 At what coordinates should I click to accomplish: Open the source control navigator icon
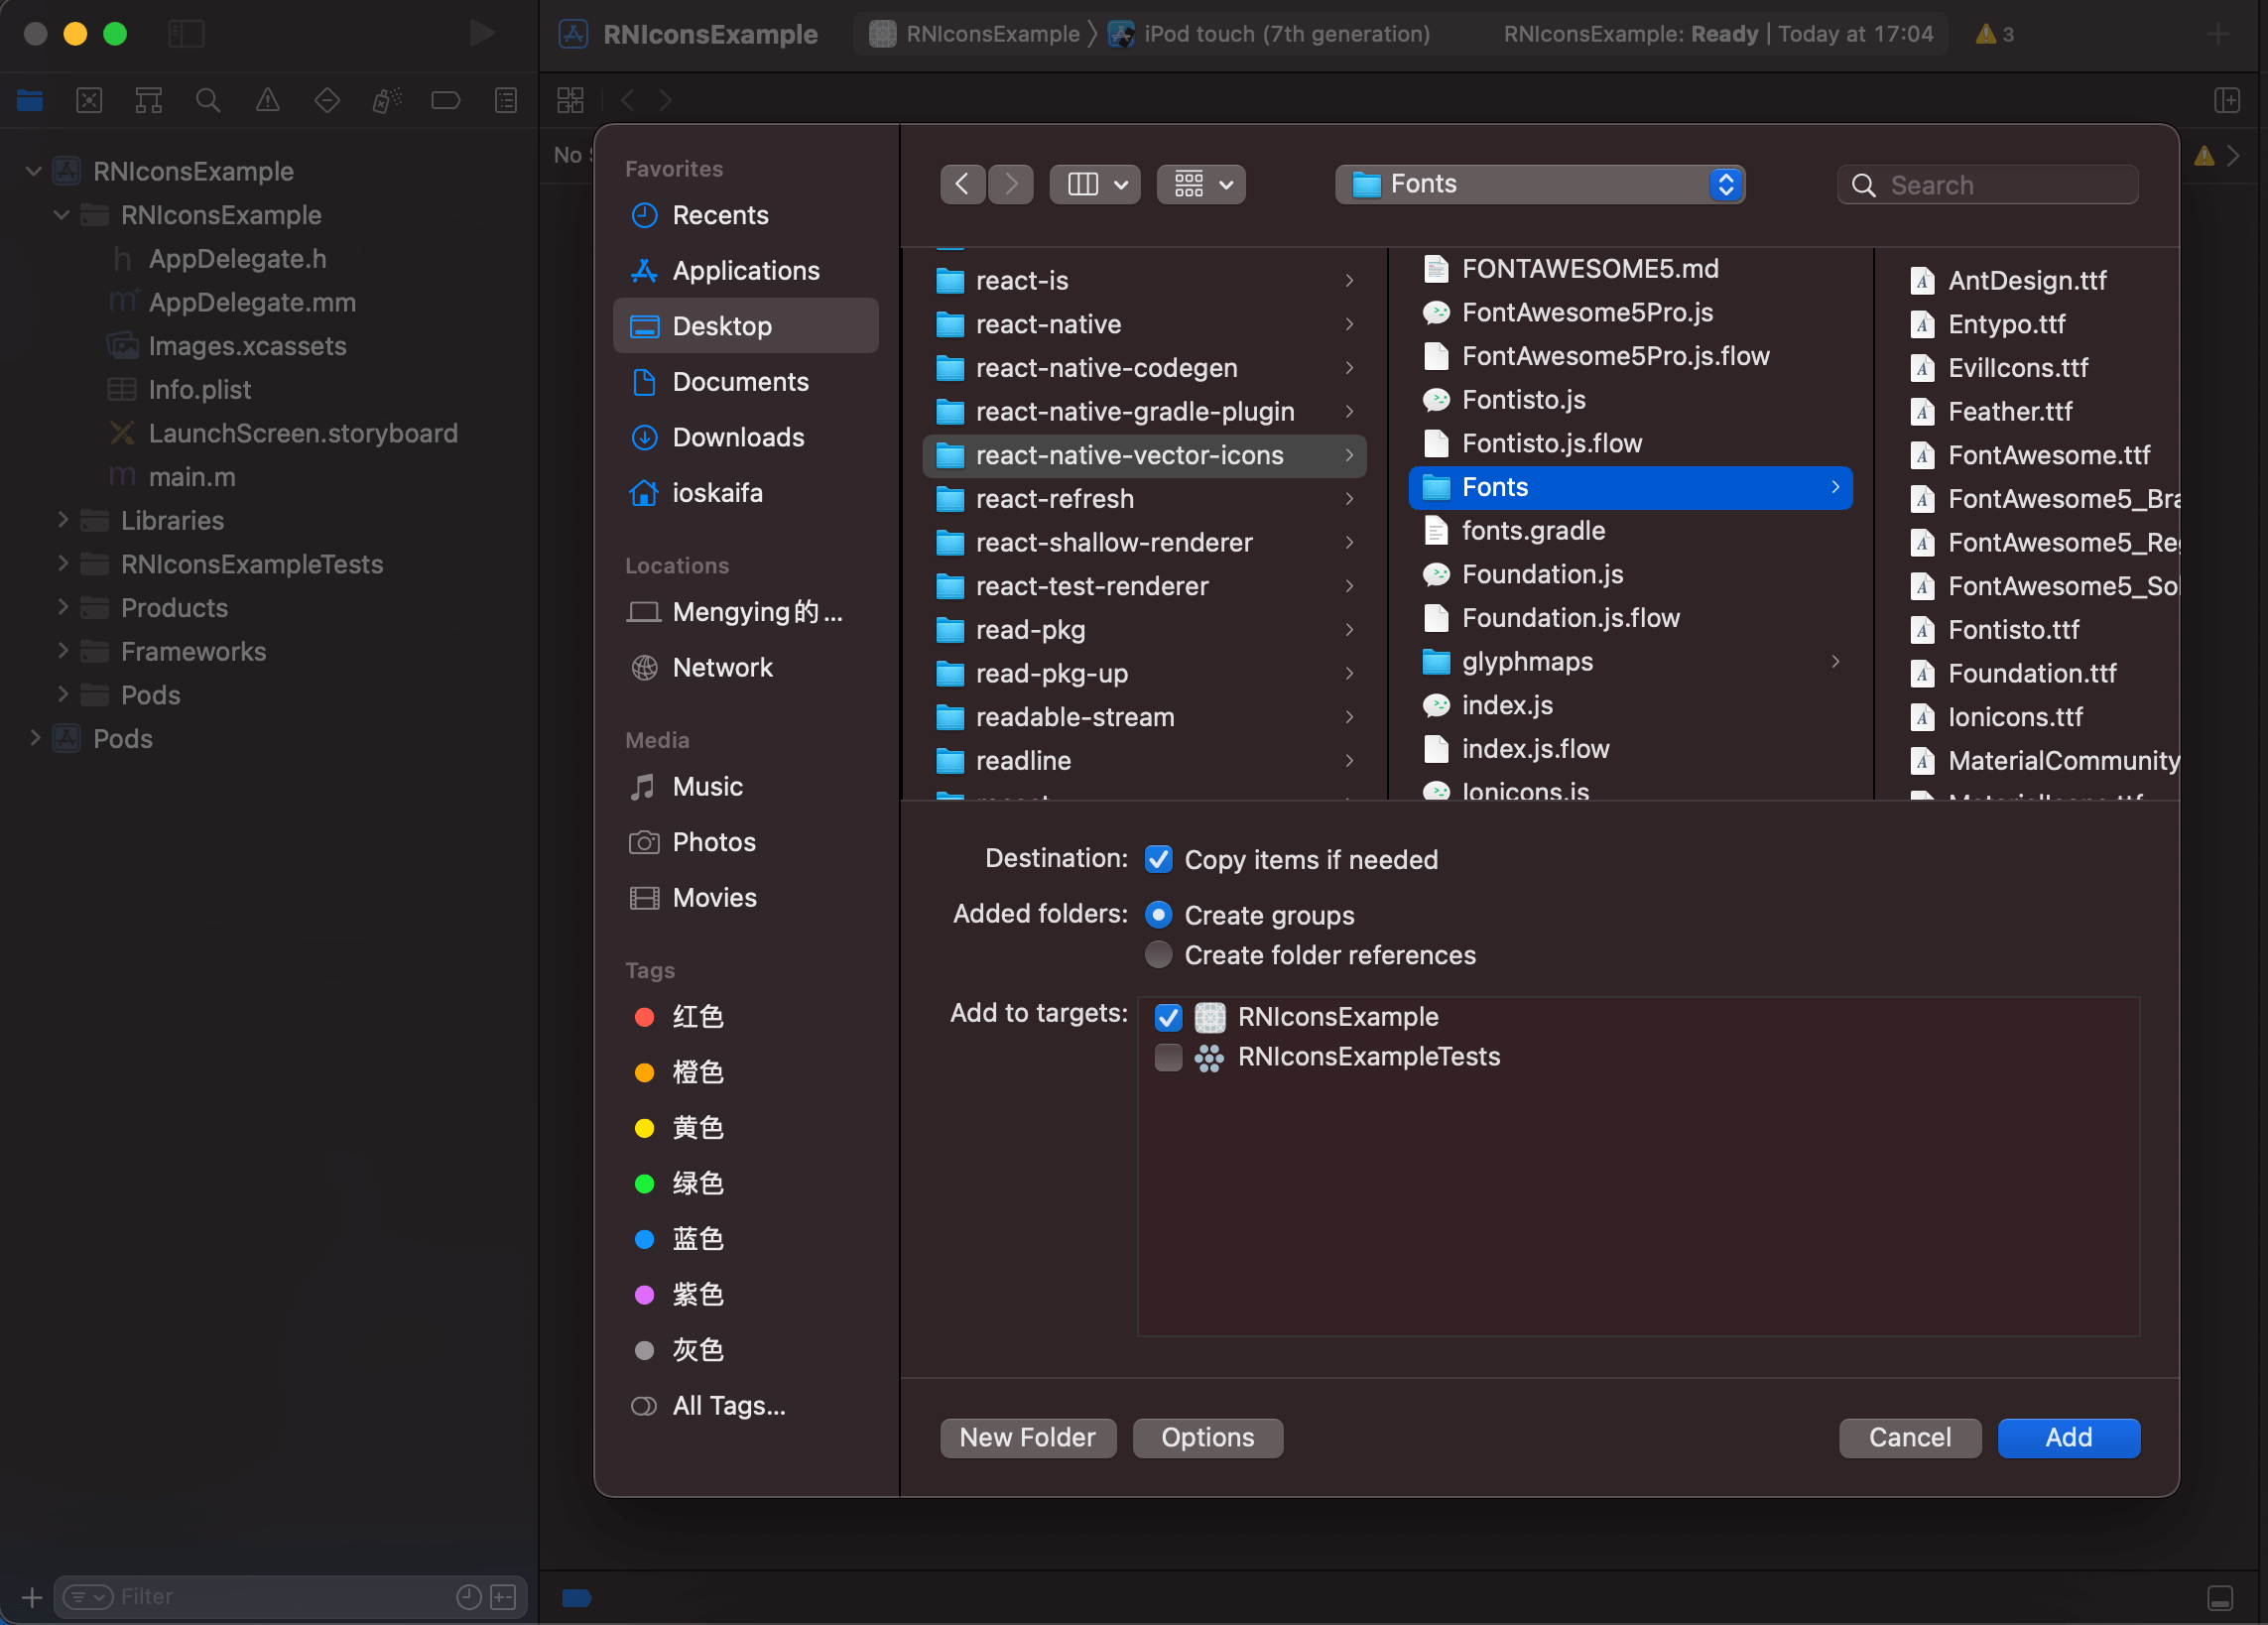[89, 100]
